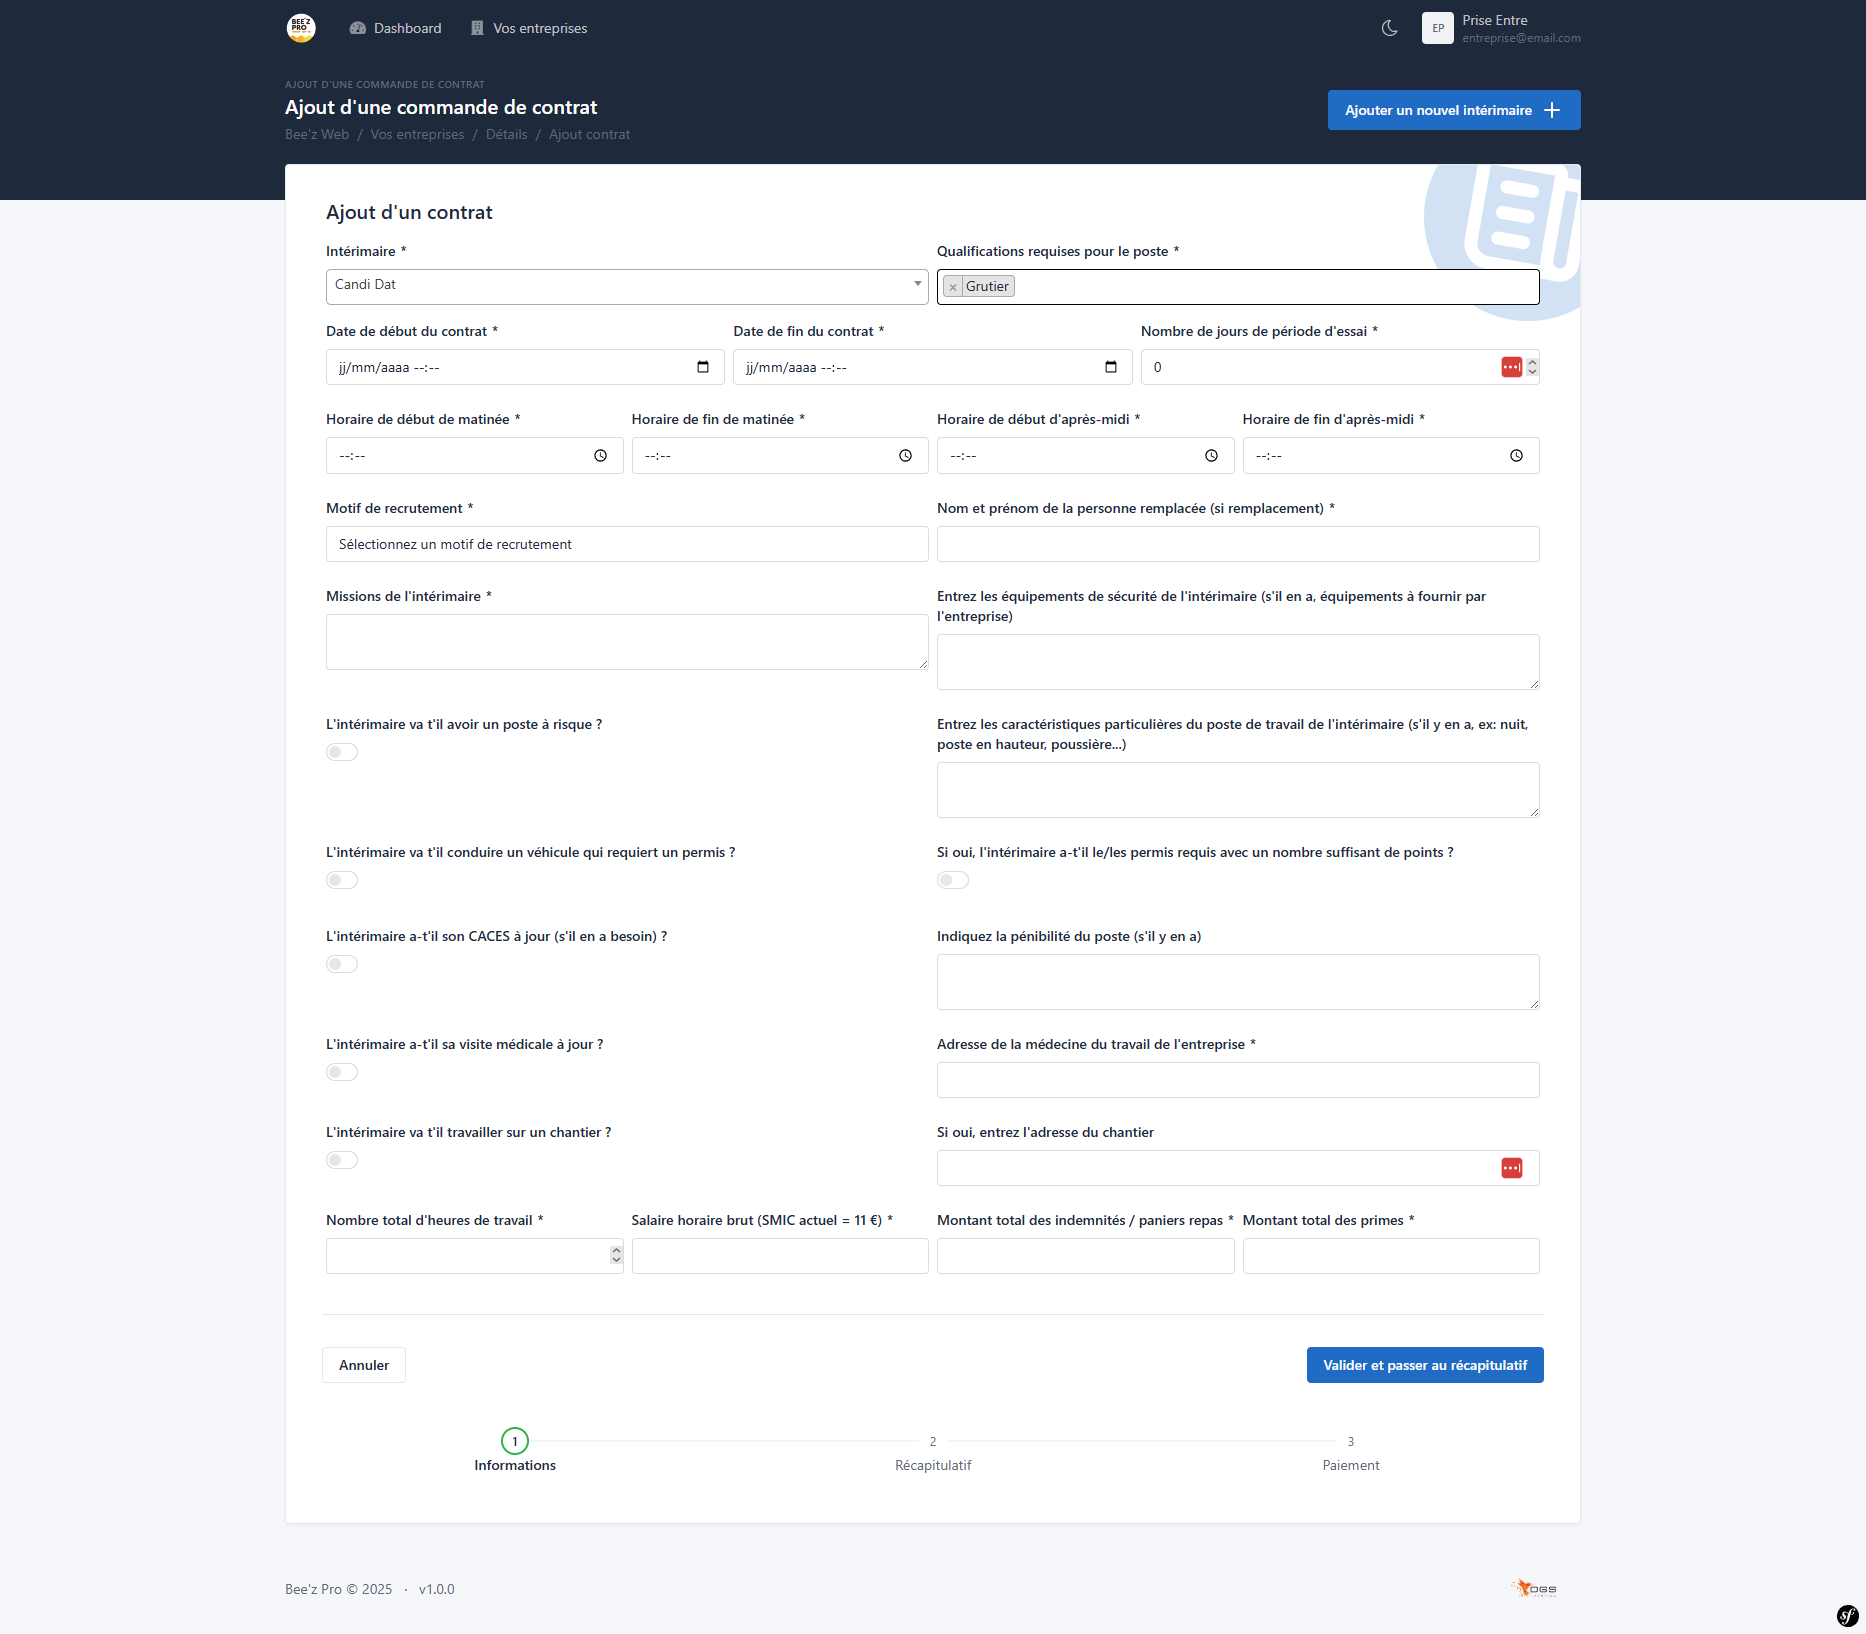Click clock icon in morning start time
Screen dimensions: 1866x1634
pos(600,456)
